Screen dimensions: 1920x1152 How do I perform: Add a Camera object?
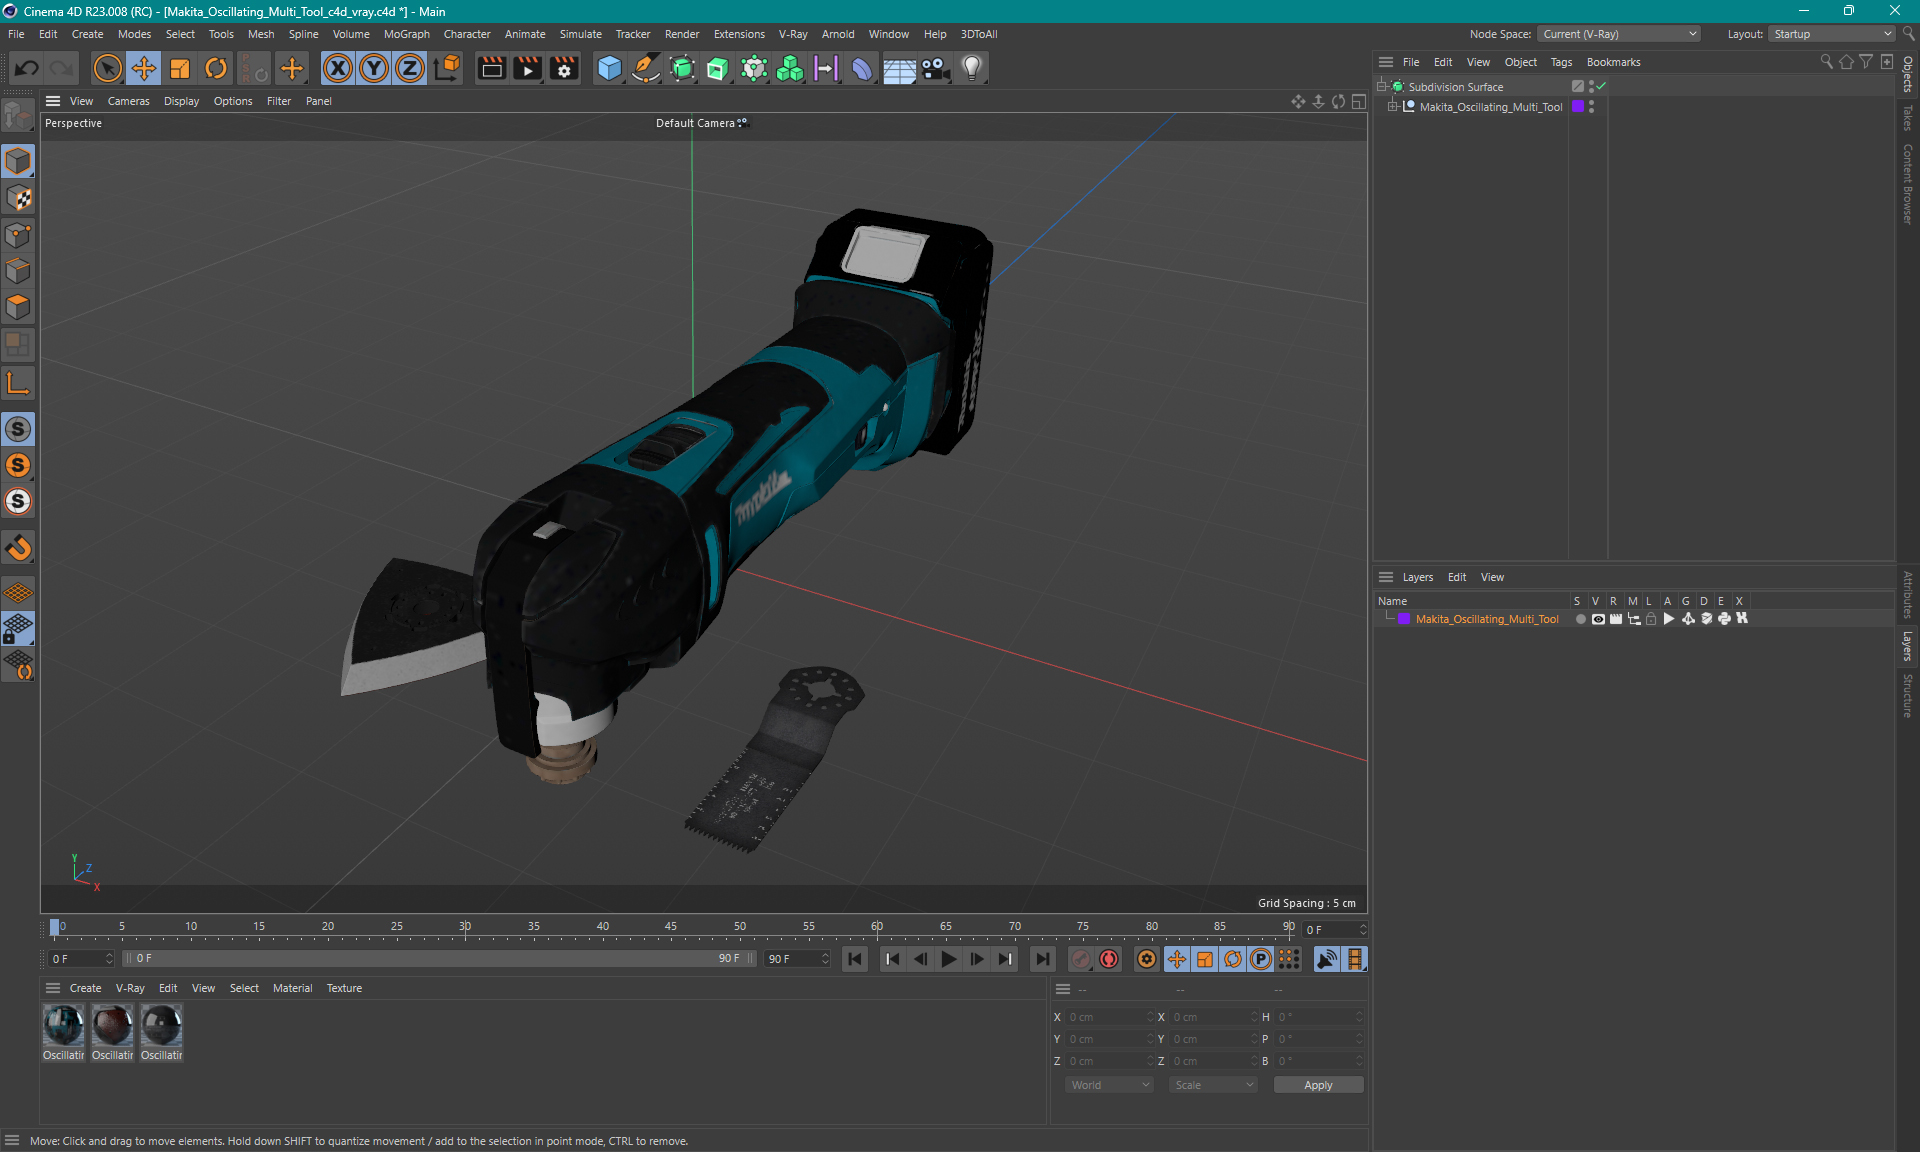tap(935, 68)
